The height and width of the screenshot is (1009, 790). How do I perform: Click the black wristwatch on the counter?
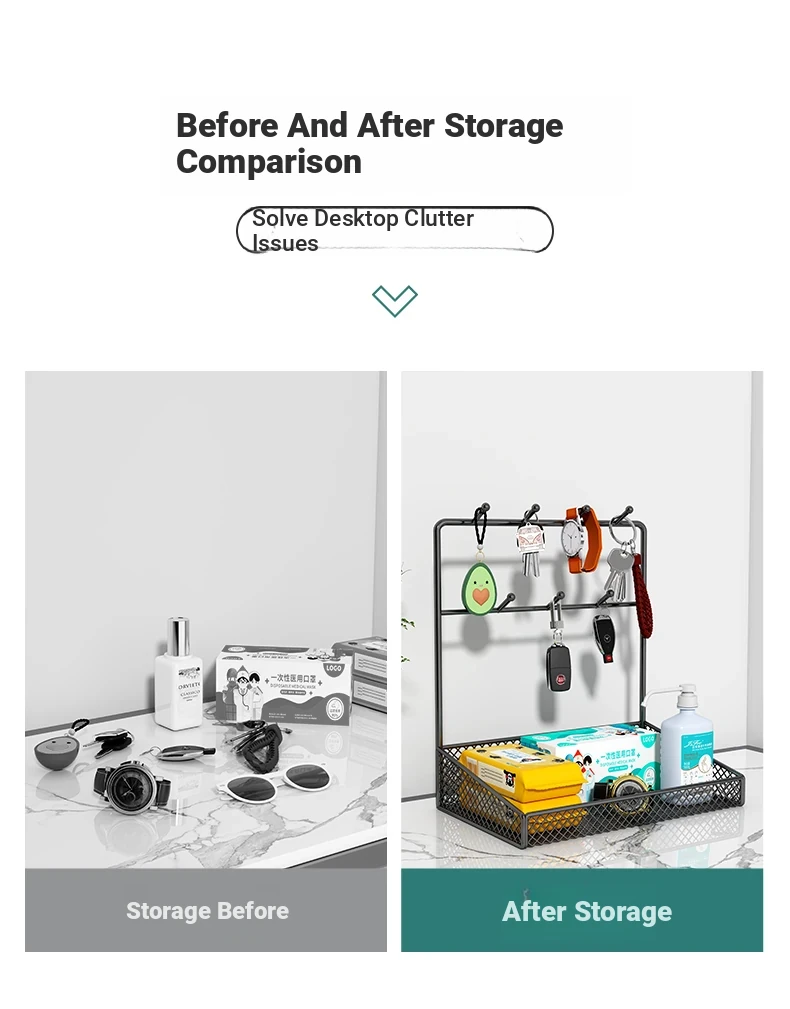point(134,786)
